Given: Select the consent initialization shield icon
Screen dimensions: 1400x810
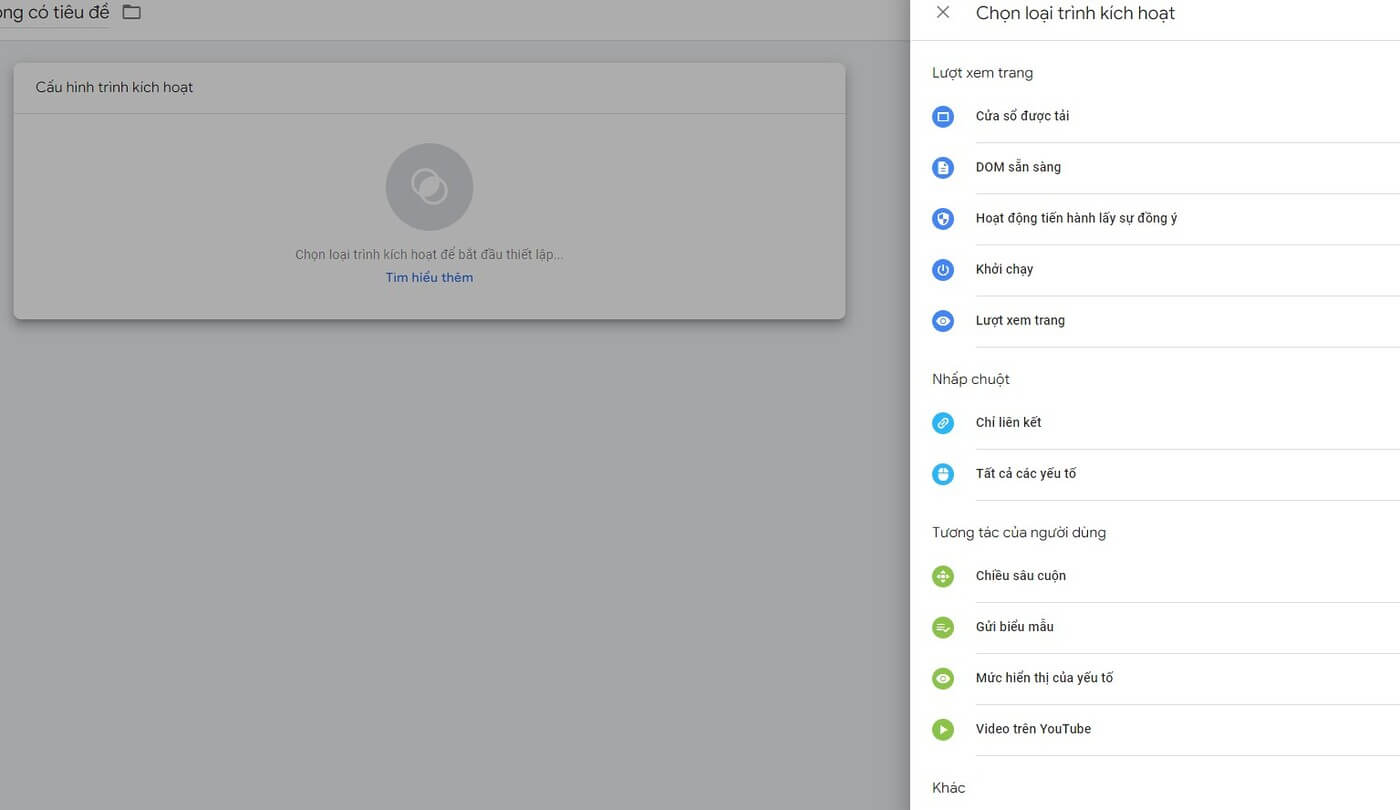Looking at the screenshot, I should pos(942,218).
